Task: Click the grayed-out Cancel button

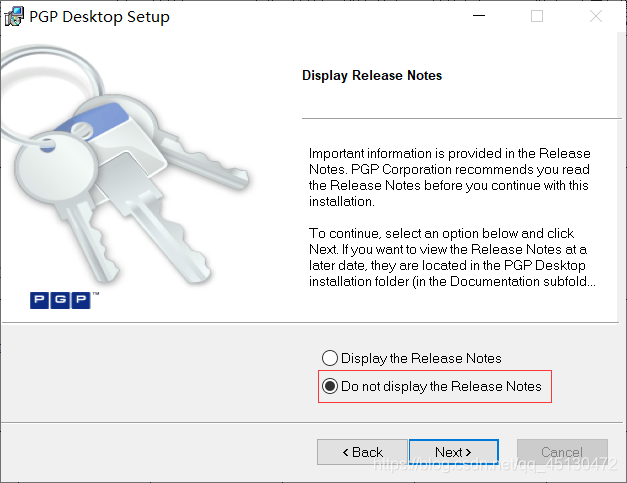Action: (562, 452)
